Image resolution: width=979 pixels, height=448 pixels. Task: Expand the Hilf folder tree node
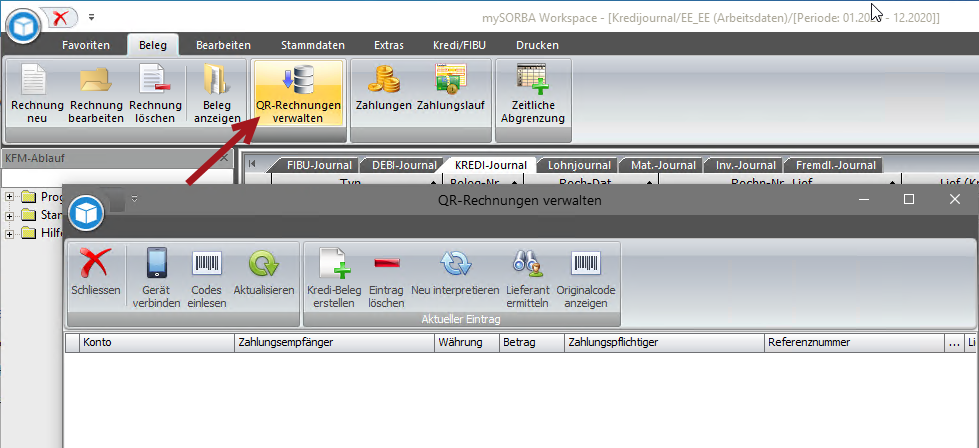[9, 234]
